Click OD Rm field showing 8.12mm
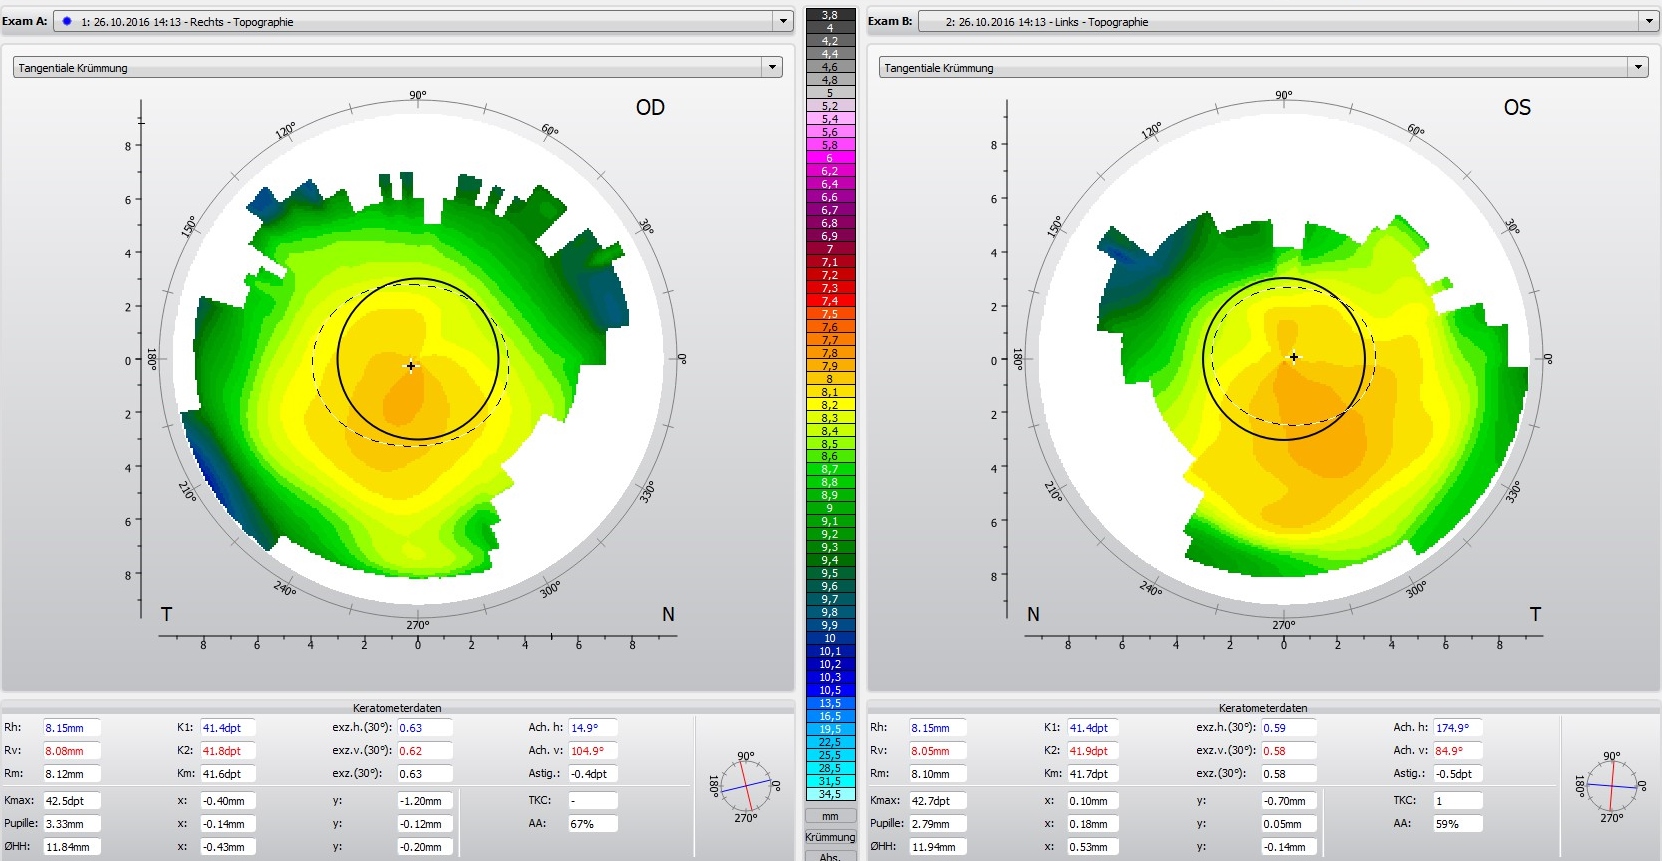The image size is (1662, 861). coord(71,774)
